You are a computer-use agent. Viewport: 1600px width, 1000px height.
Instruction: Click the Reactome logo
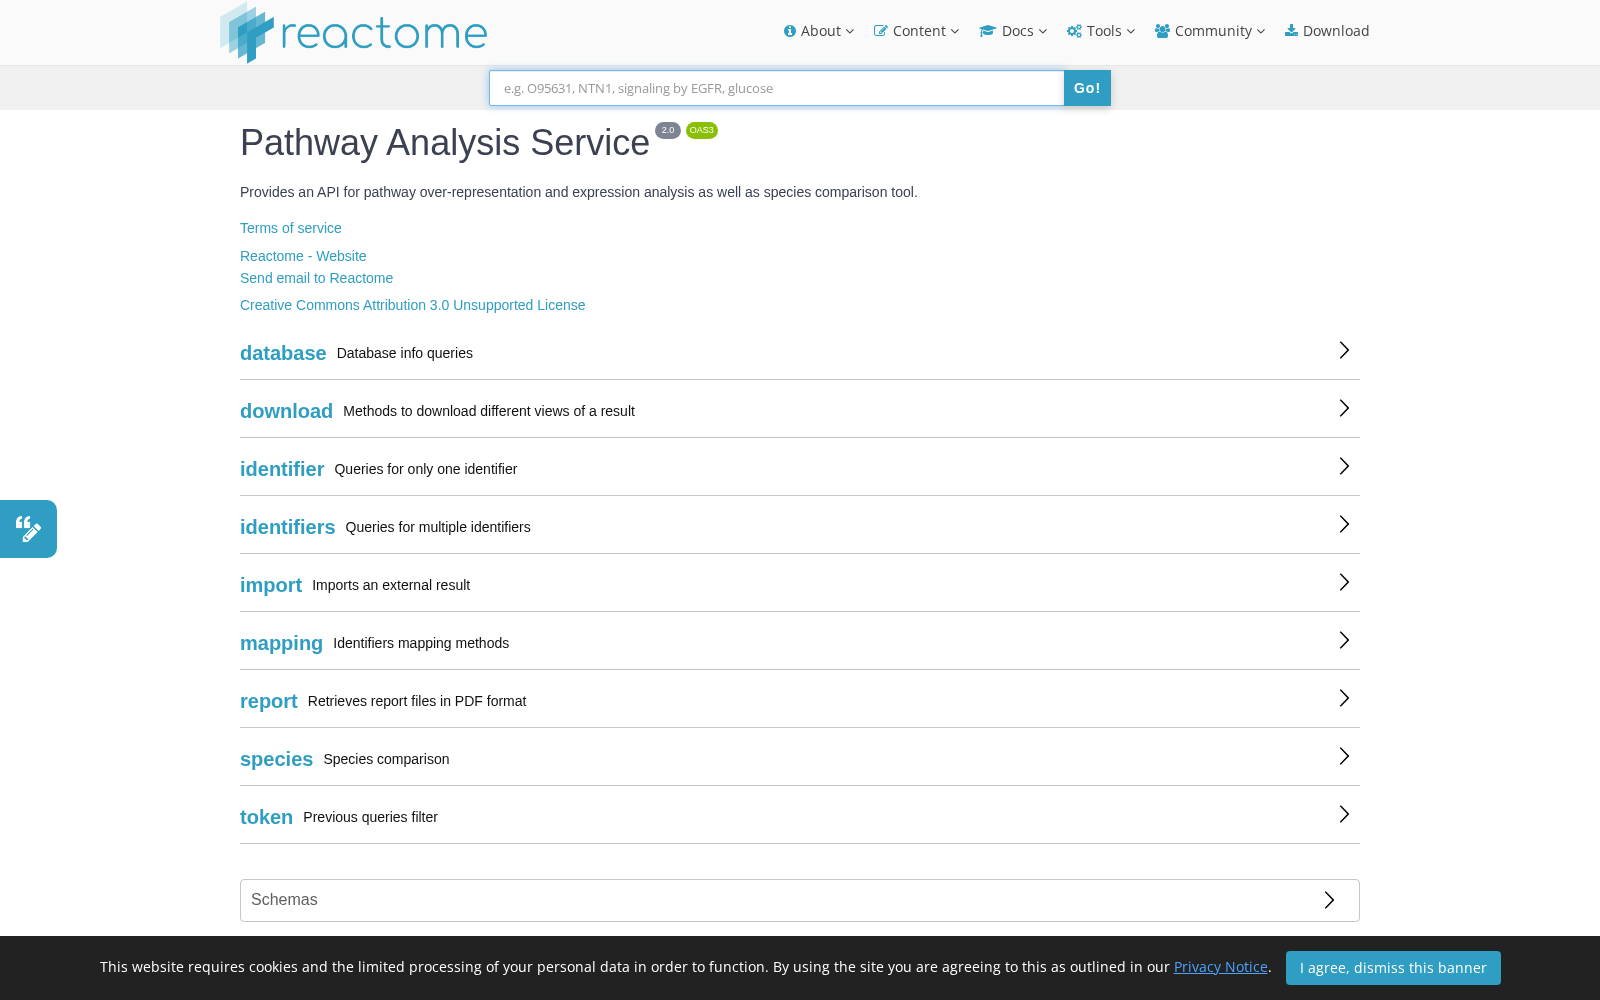coord(353,32)
